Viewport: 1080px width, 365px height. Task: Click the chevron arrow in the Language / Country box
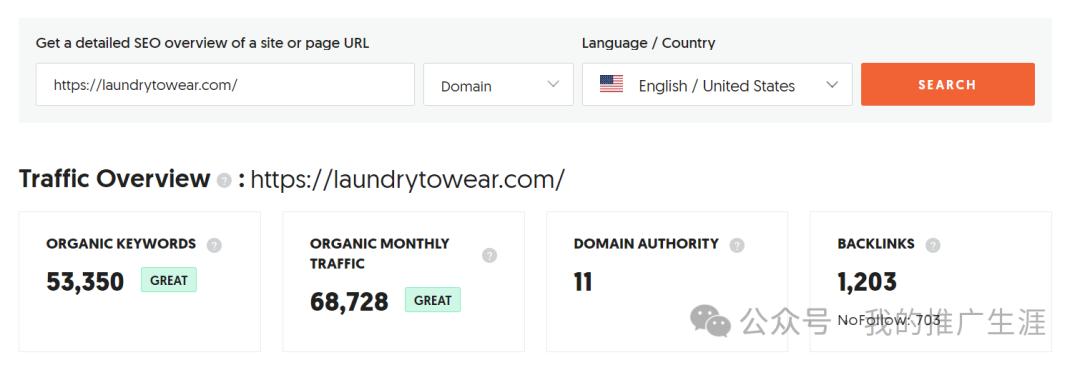(x=832, y=84)
